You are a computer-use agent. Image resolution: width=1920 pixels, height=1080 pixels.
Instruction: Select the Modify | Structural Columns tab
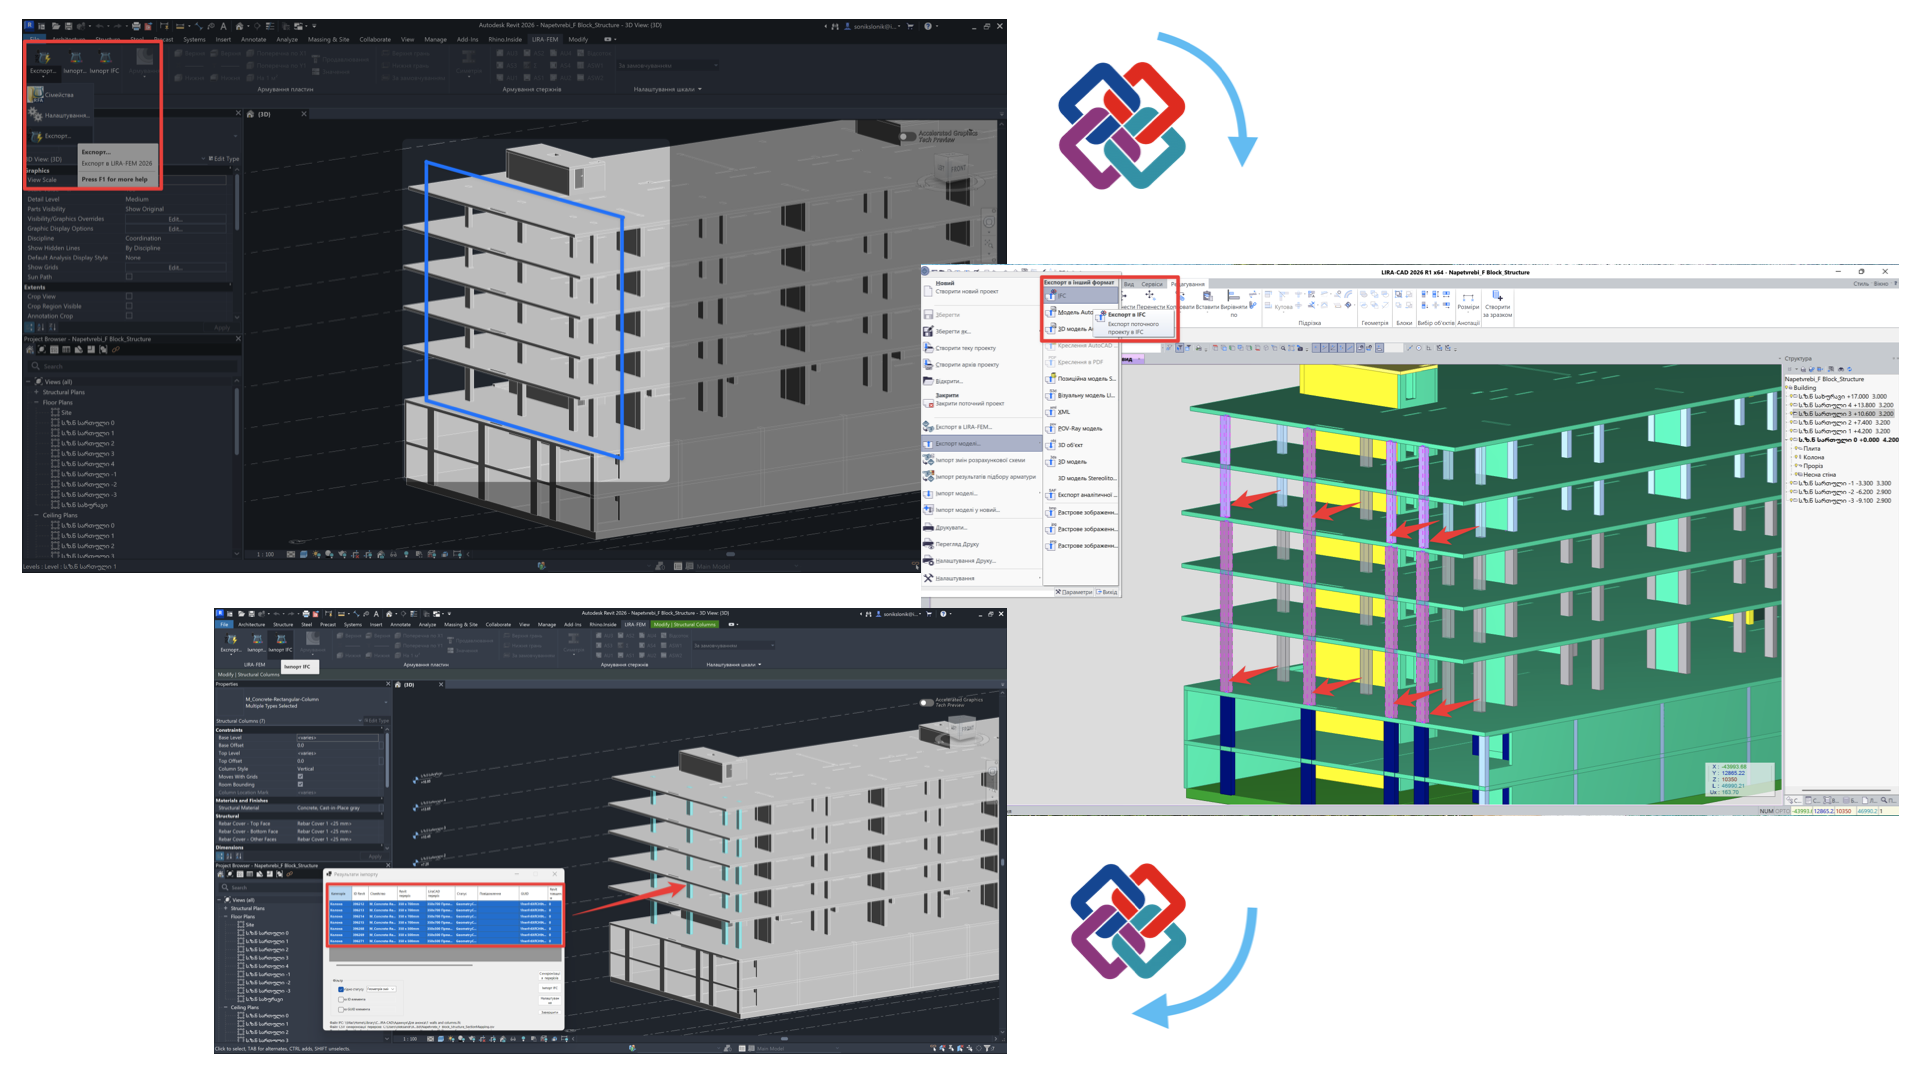tap(685, 624)
